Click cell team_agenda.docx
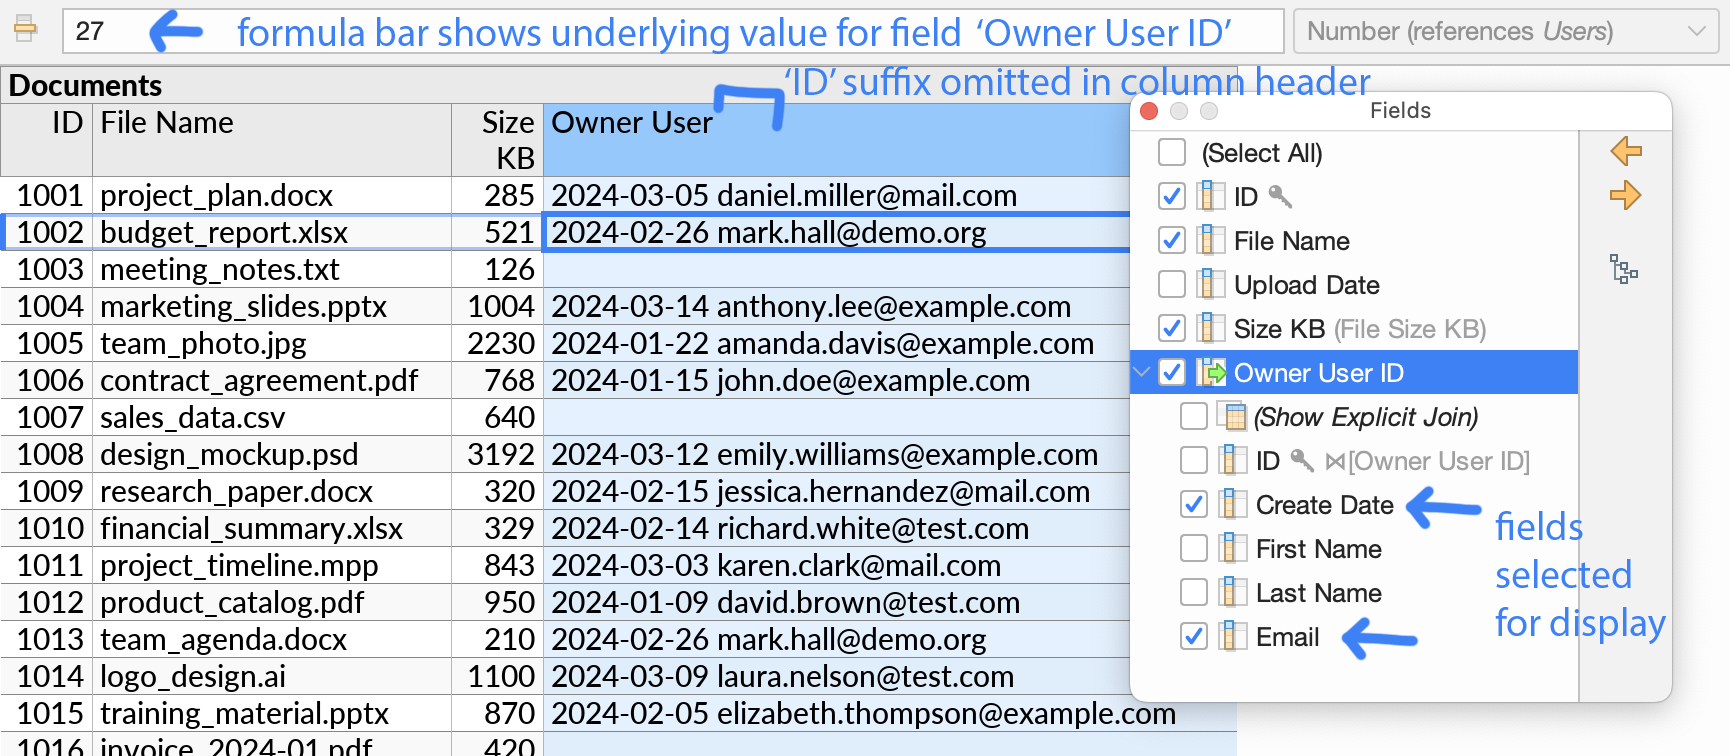The image size is (1730, 756). (x=272, y=639)
